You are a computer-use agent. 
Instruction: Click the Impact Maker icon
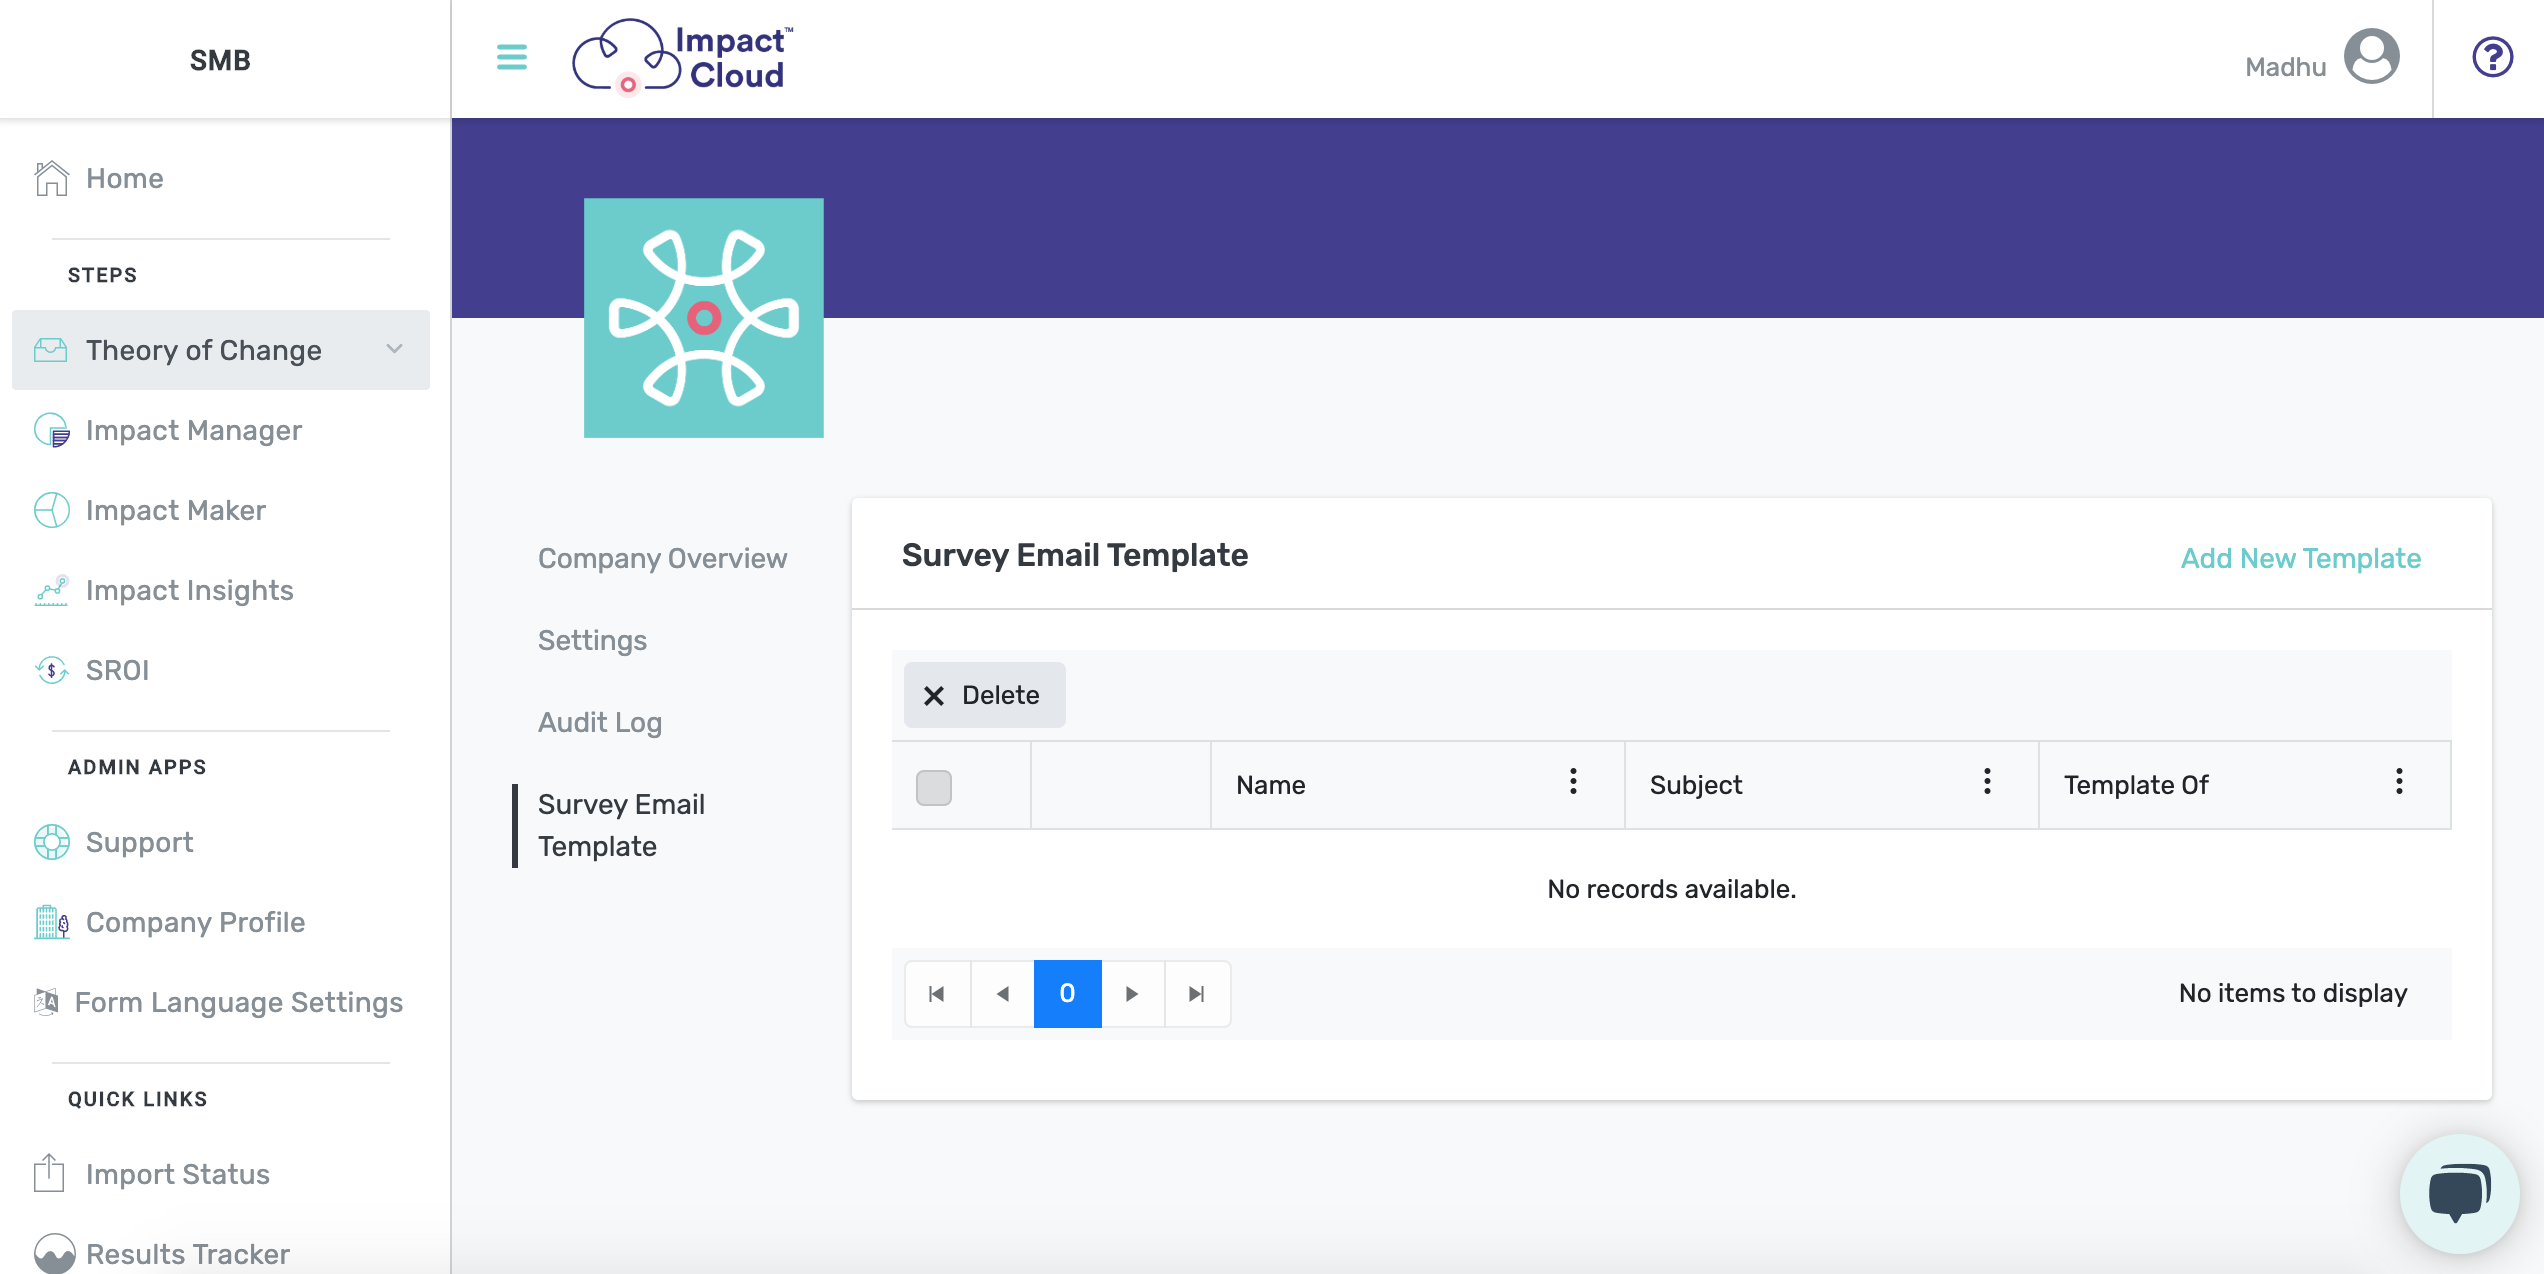coord(51,510)
